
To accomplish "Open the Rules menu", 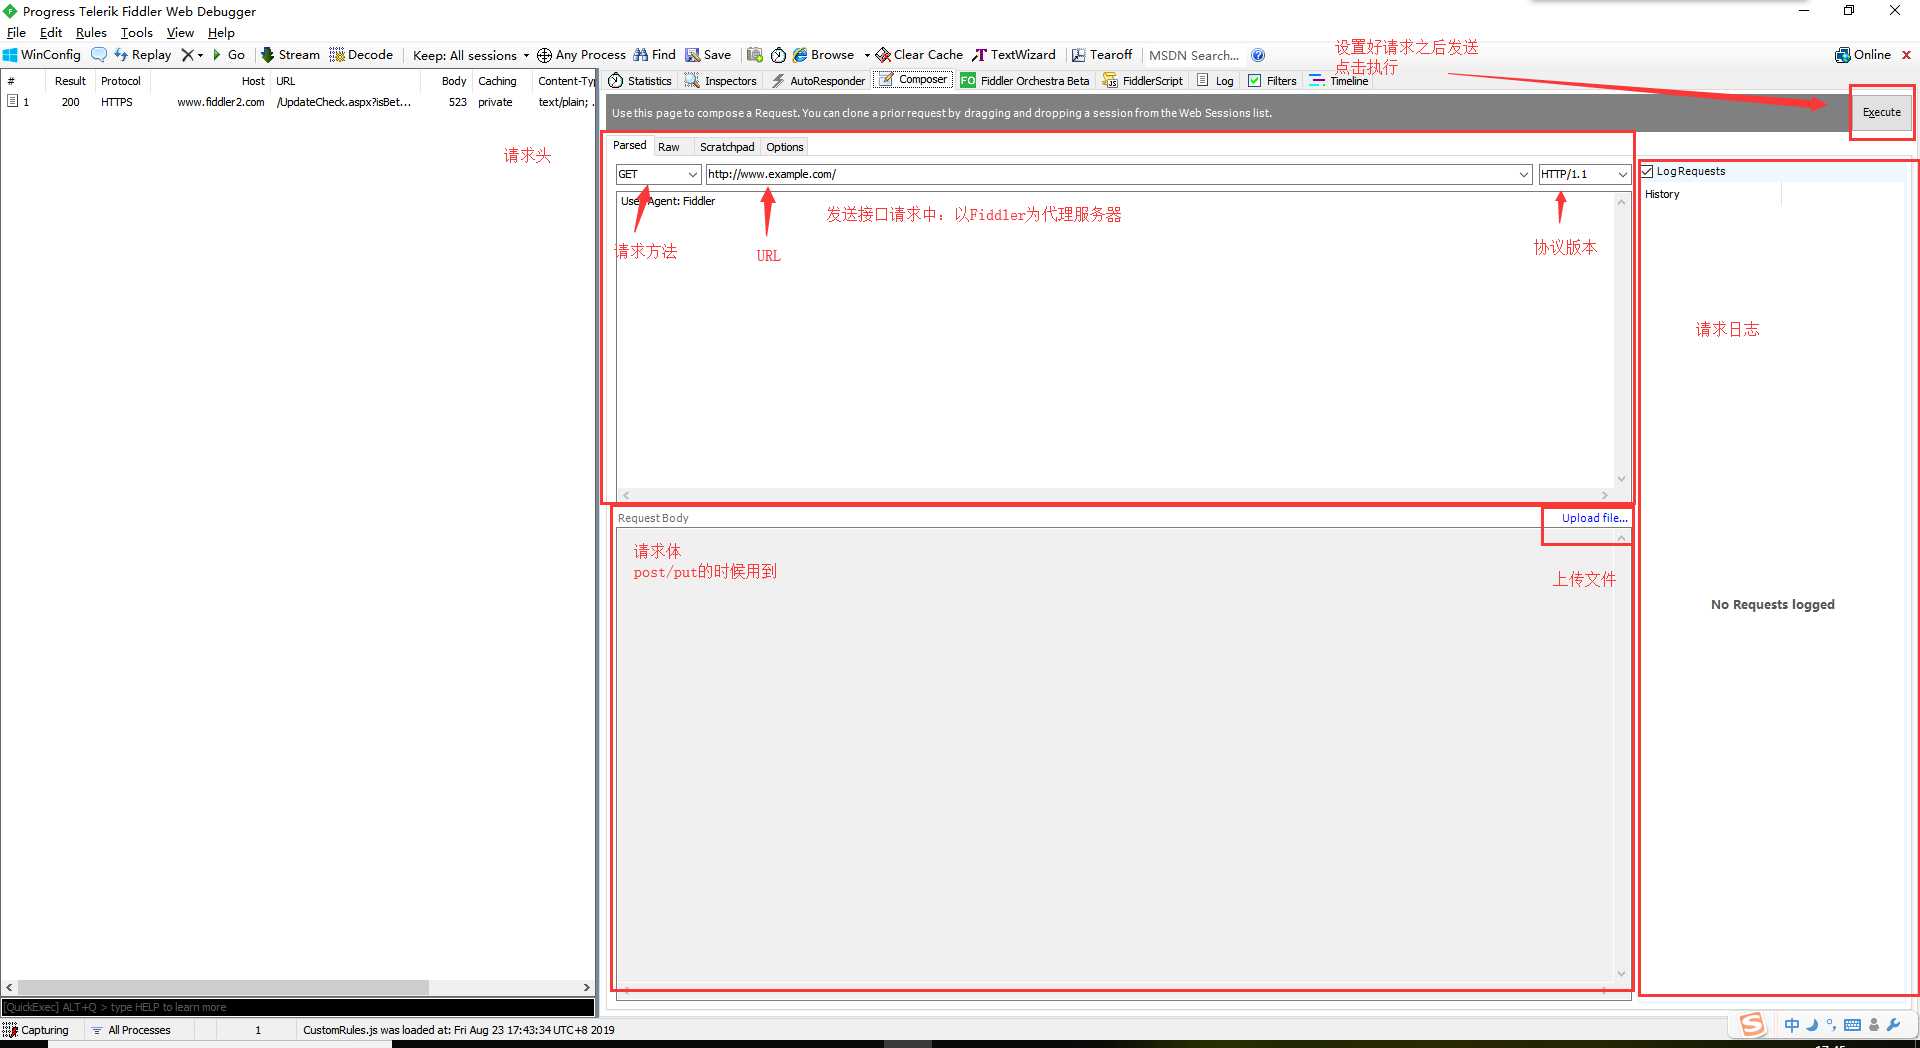I will [x=91, y=32].
